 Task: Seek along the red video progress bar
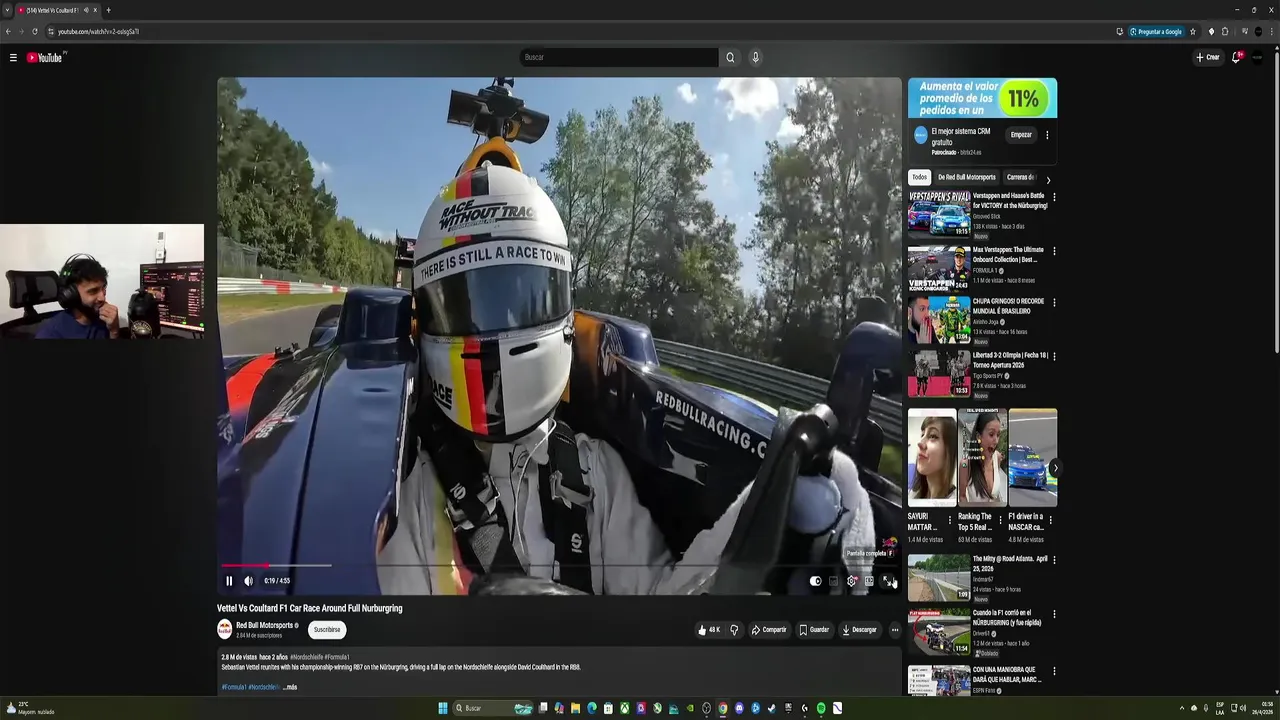click(x=560, y=565)
